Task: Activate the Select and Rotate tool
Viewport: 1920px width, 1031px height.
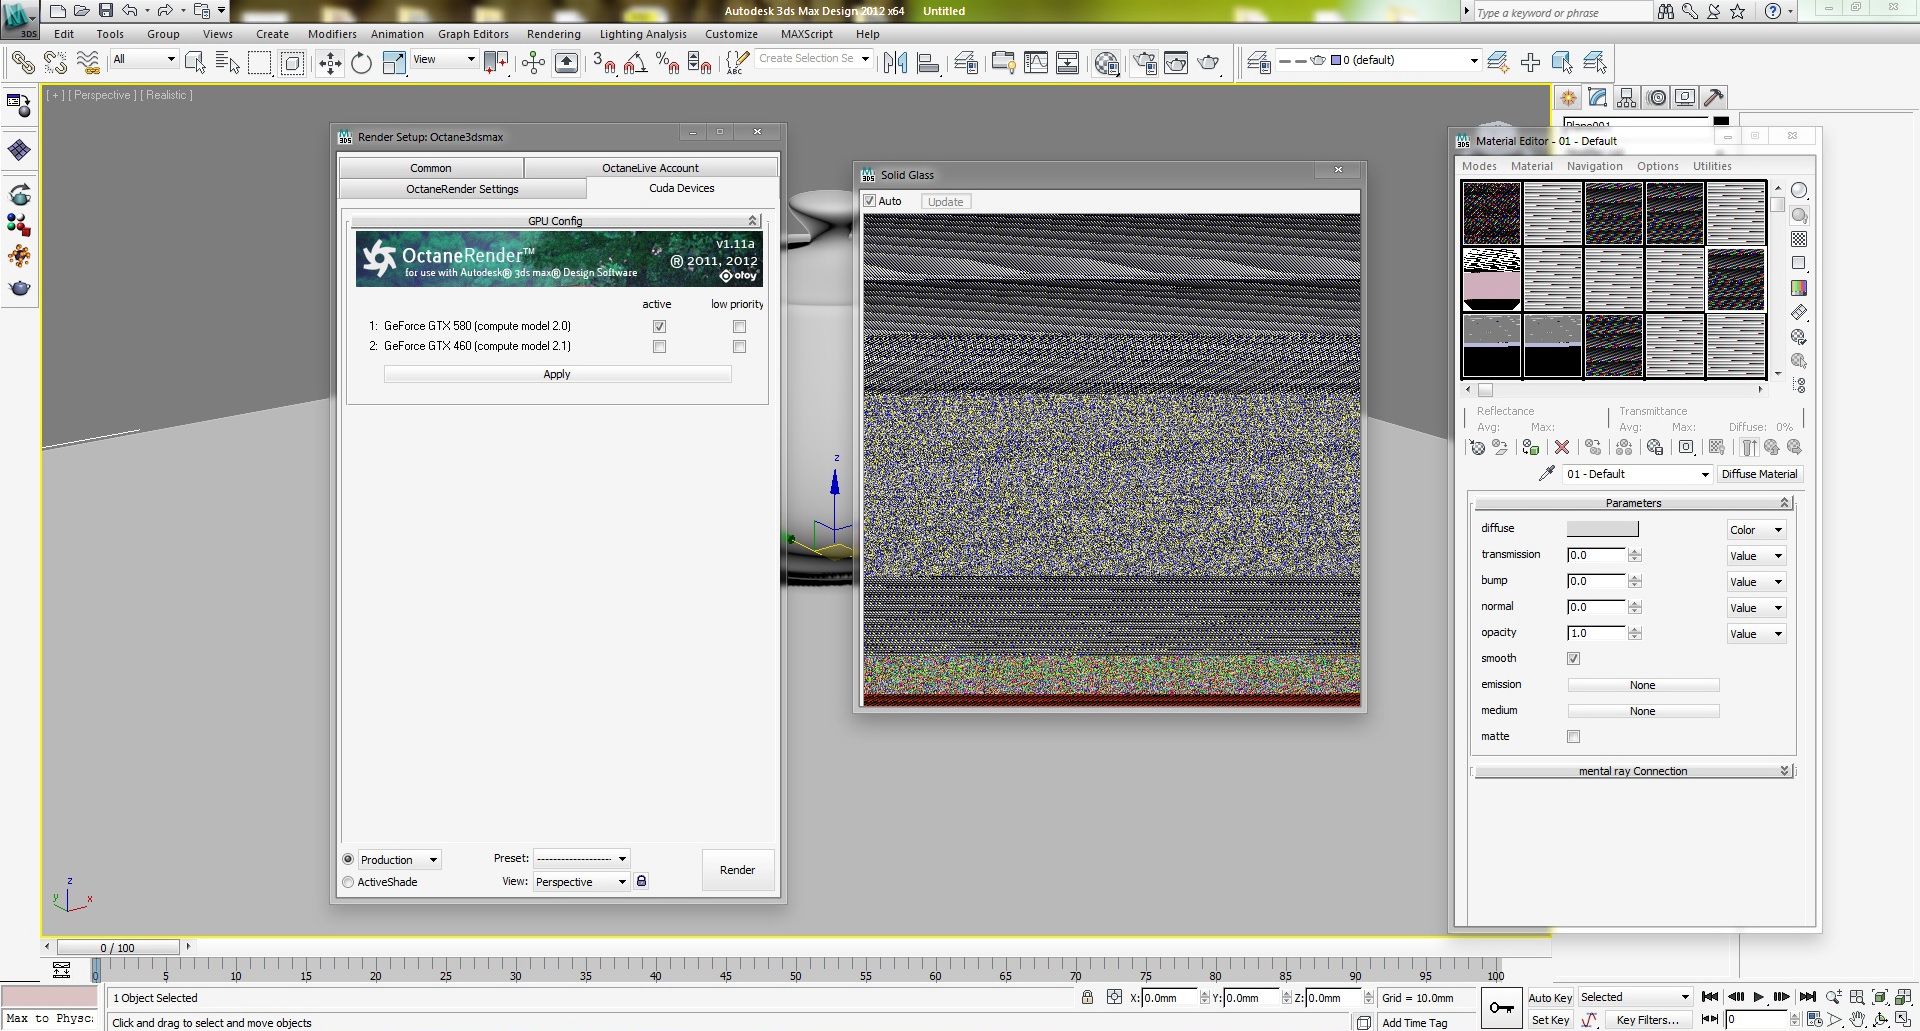Action: 361,63
